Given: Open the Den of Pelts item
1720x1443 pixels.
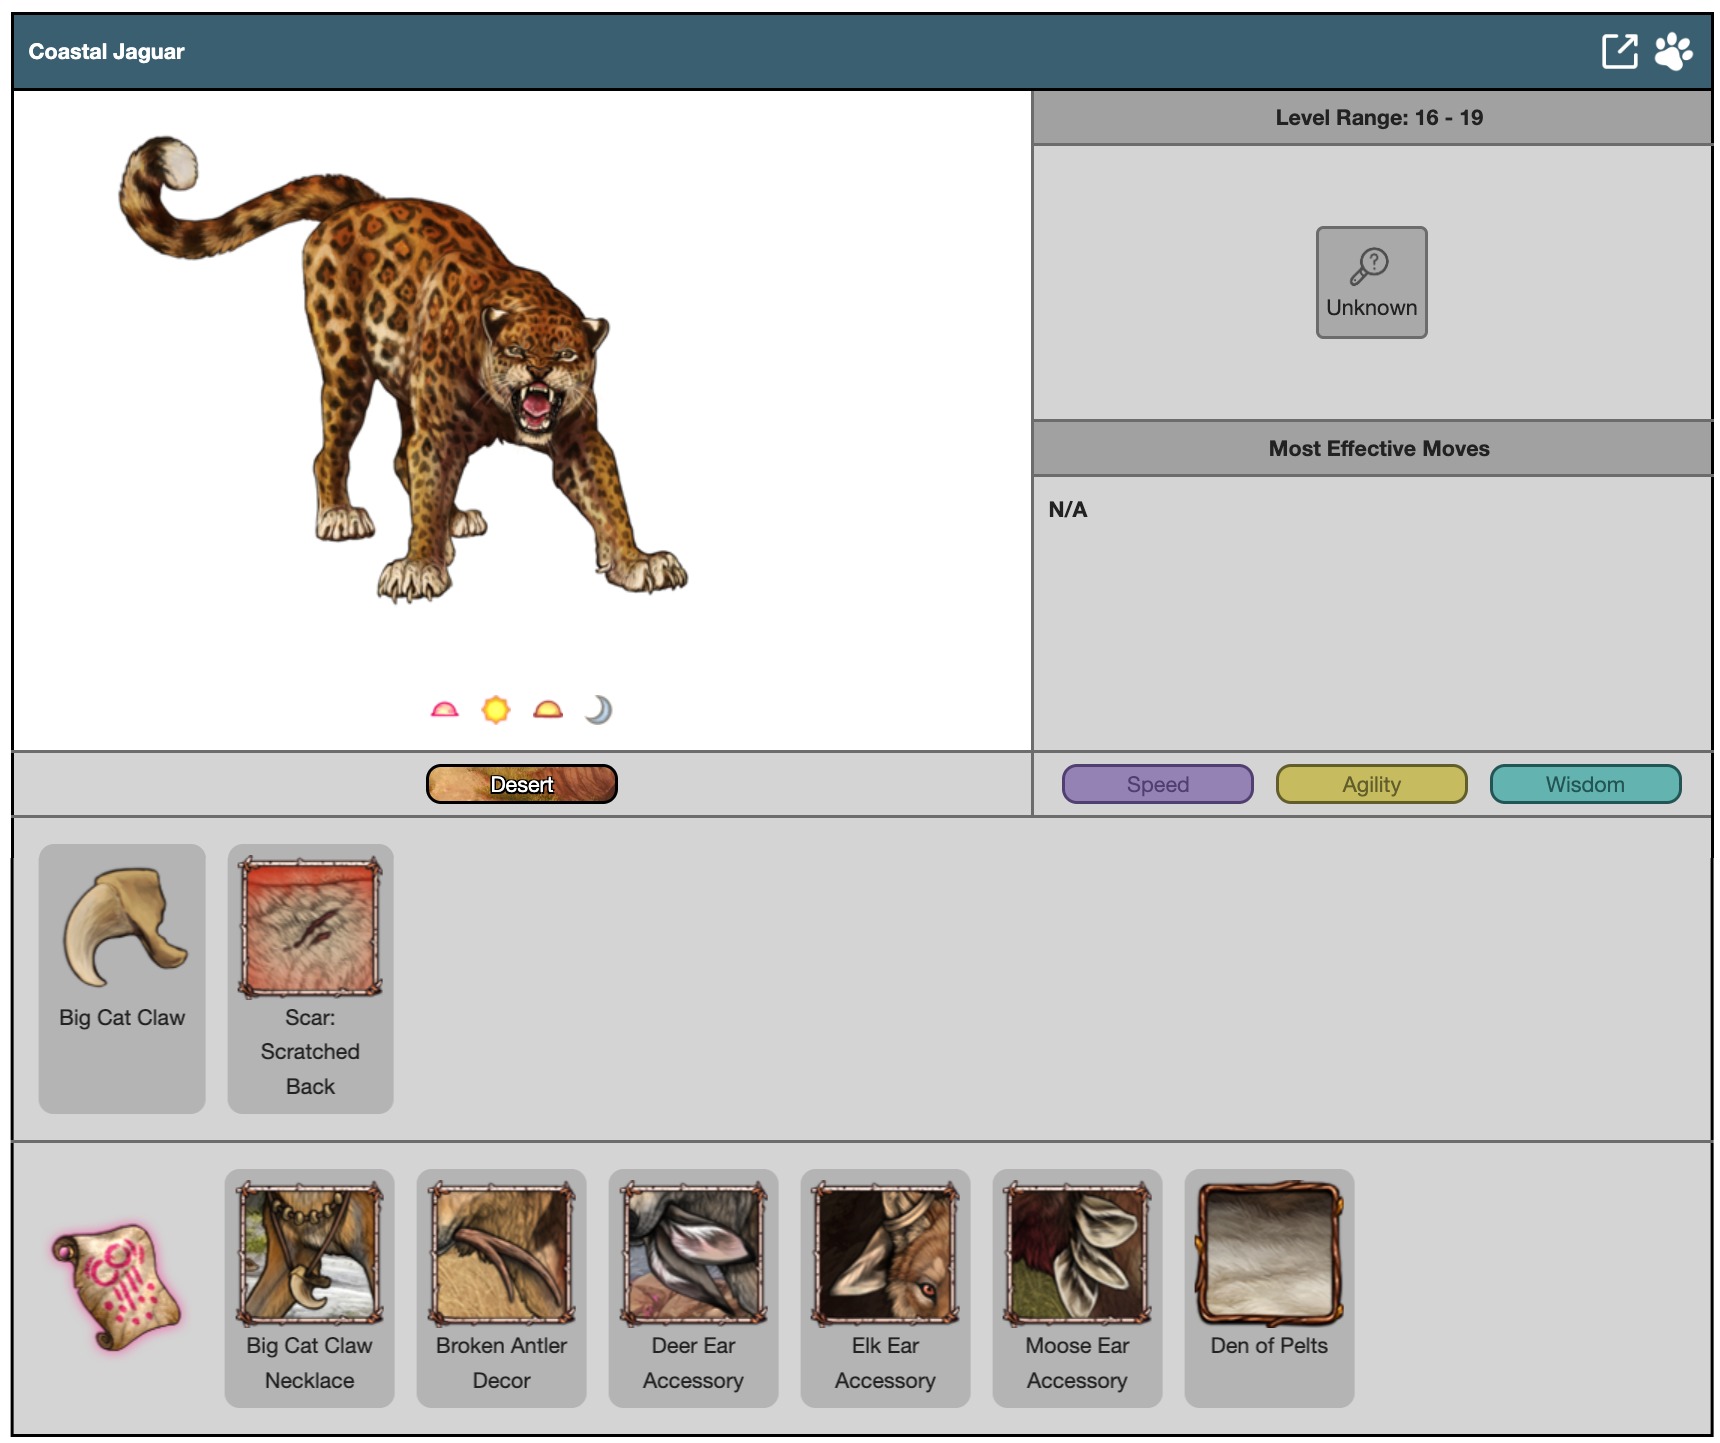Looking at the screenshot, I should (1269, 1287).
